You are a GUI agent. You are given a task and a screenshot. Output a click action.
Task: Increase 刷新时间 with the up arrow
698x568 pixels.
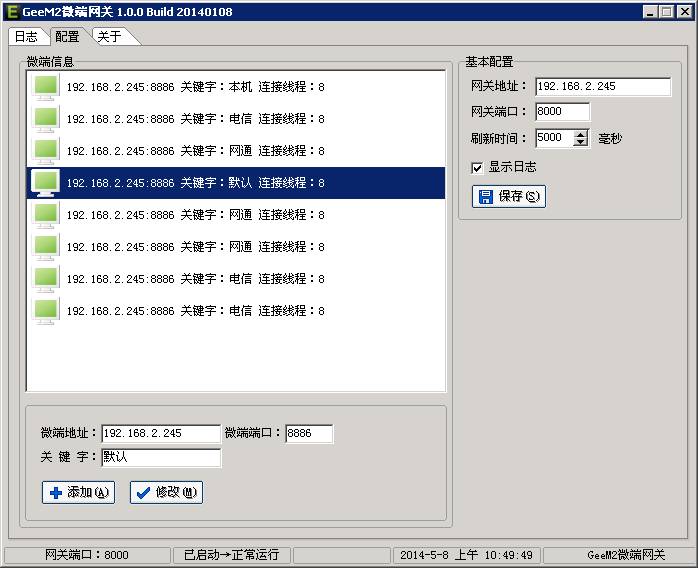(x=580, y=134)
